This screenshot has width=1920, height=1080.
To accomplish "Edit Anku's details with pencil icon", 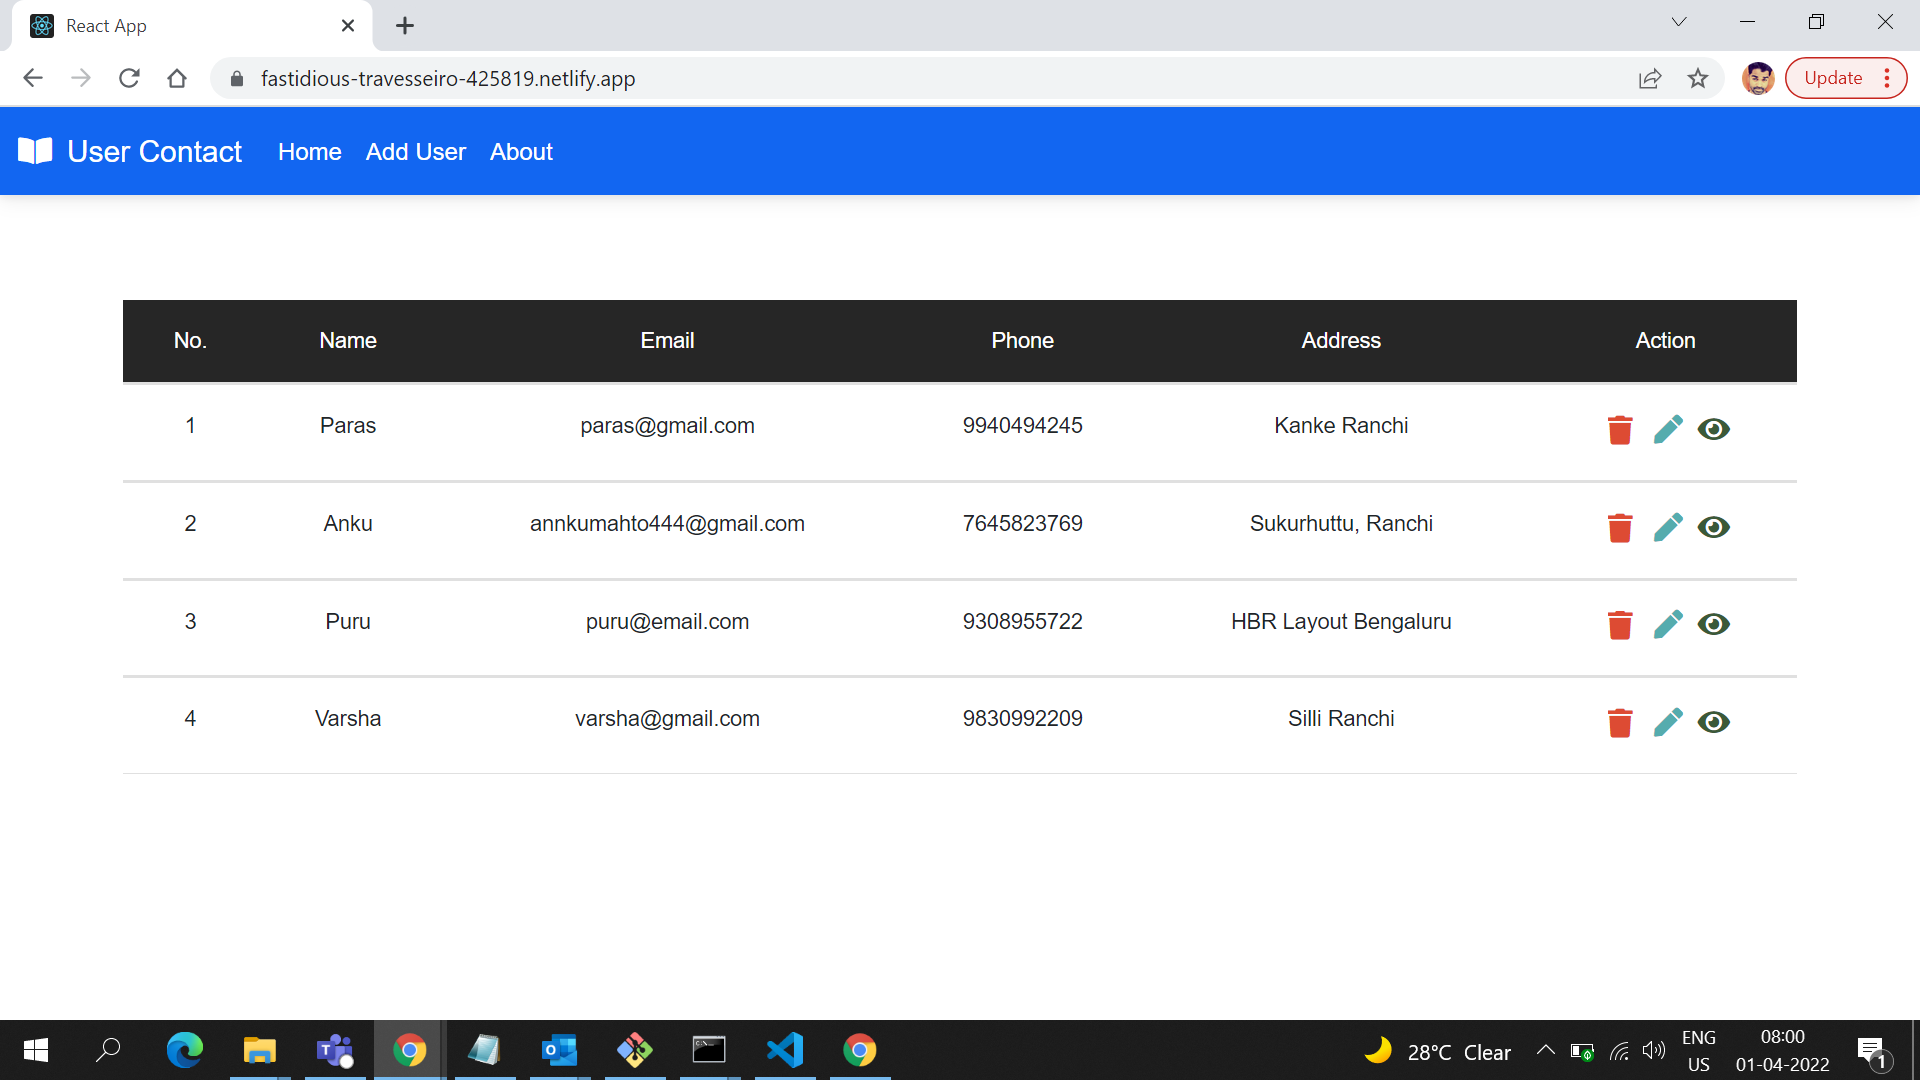I will [x=1668, y=527].
